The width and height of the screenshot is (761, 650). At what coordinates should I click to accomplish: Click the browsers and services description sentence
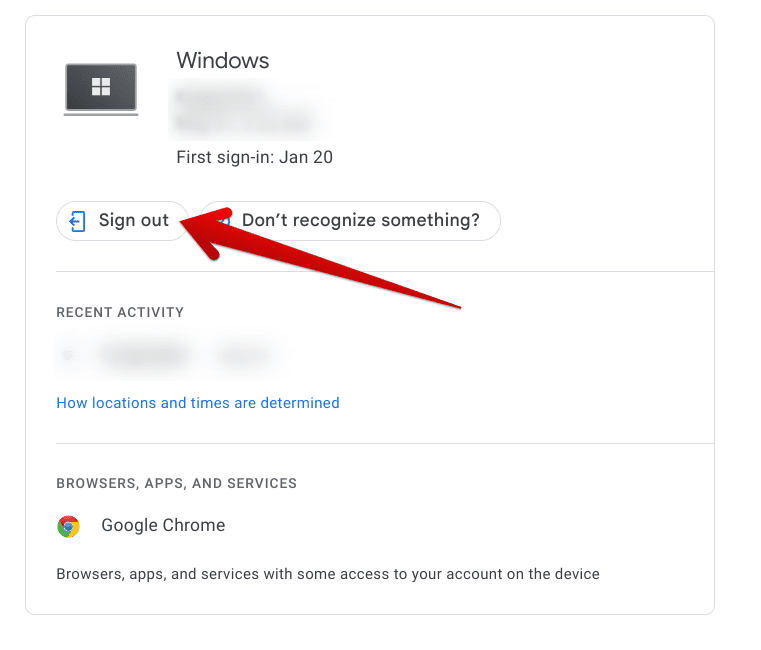328,575
